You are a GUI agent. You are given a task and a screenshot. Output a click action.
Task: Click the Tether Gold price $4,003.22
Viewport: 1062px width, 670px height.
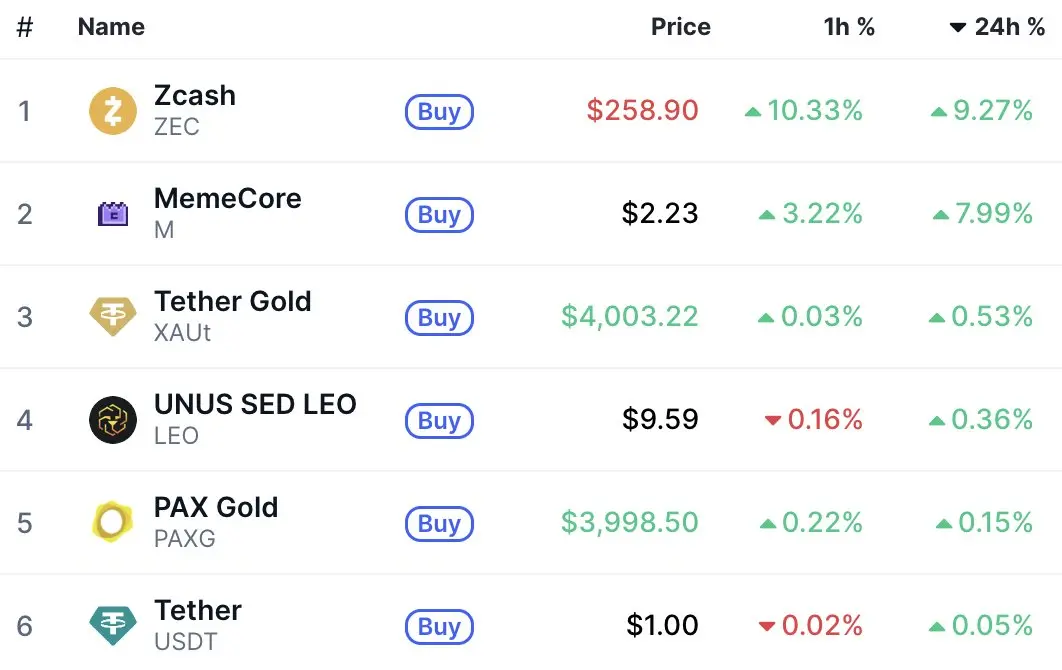[629, 317]
